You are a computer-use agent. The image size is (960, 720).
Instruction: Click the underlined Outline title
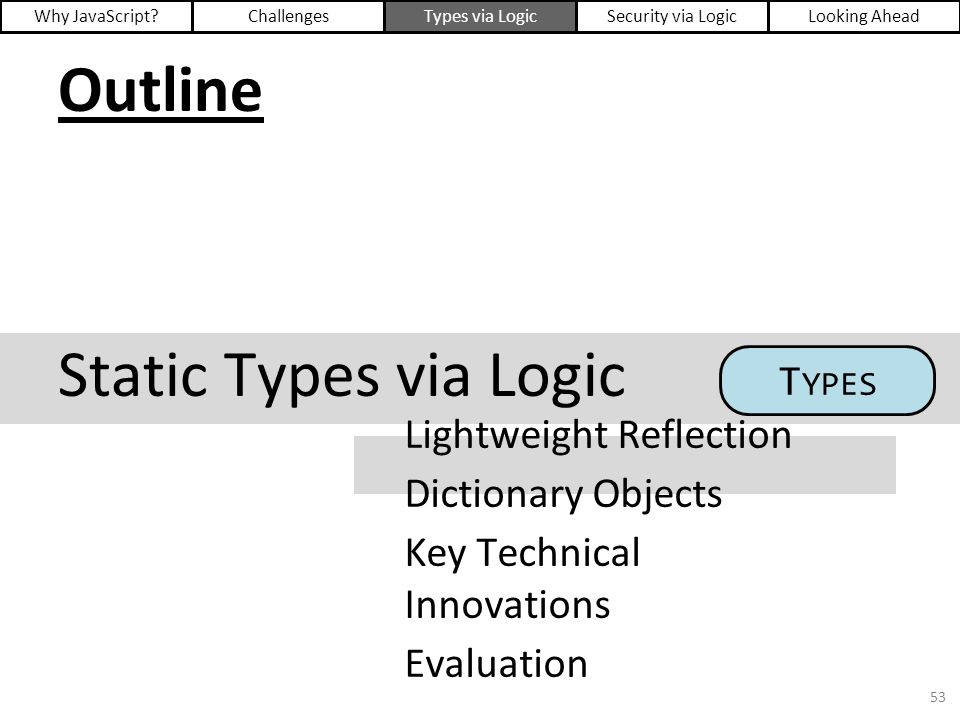tap(161, 91)
